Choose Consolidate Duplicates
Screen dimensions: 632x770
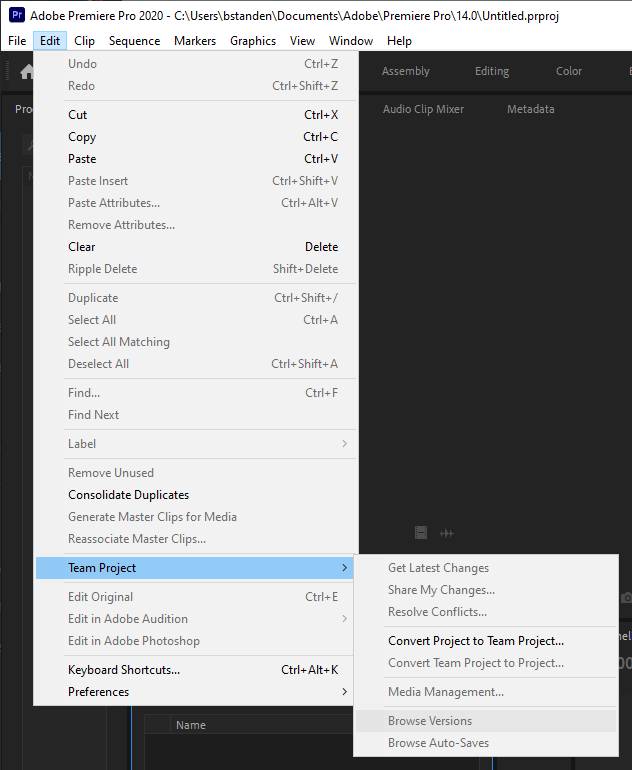pyautogui.click(x=128, y=495)
